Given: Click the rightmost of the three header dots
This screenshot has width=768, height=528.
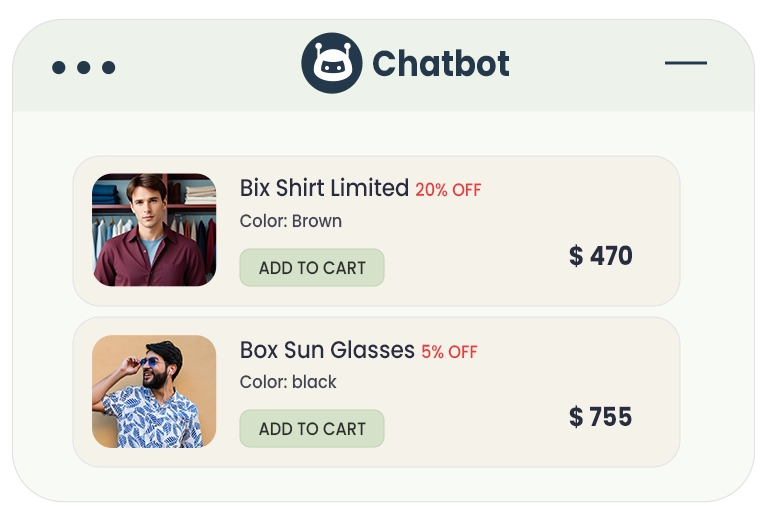Looking at the screenshot, I should pos(109,68).
